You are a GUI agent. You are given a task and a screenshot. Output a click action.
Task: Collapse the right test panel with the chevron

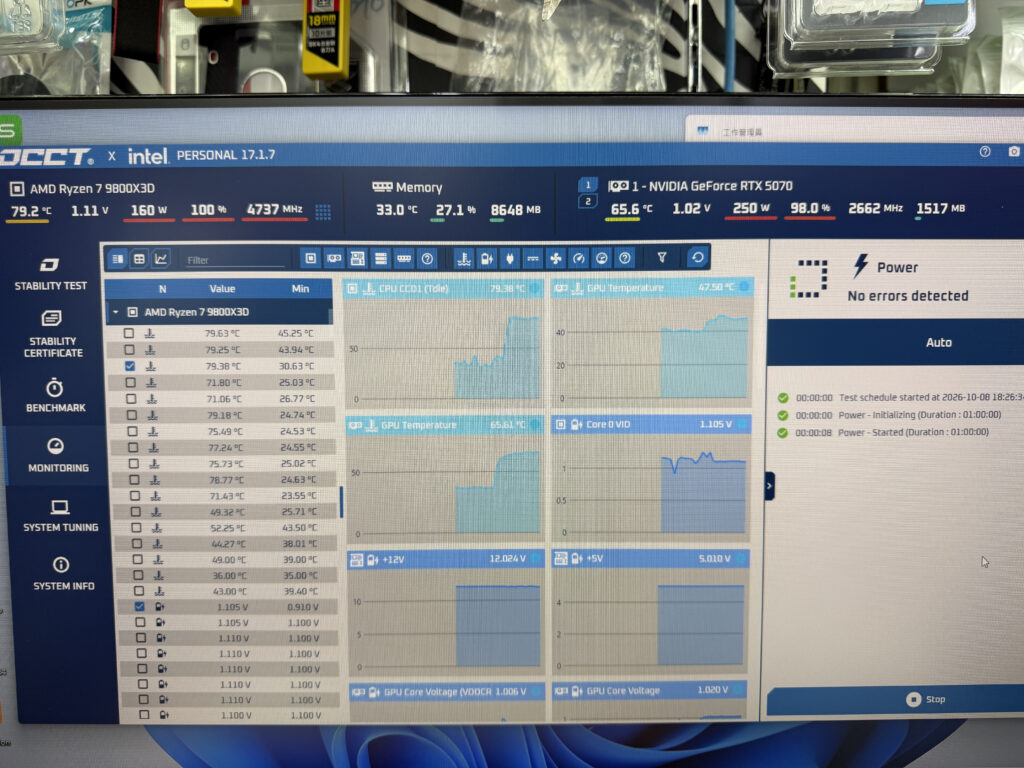[x=769, y=486]
